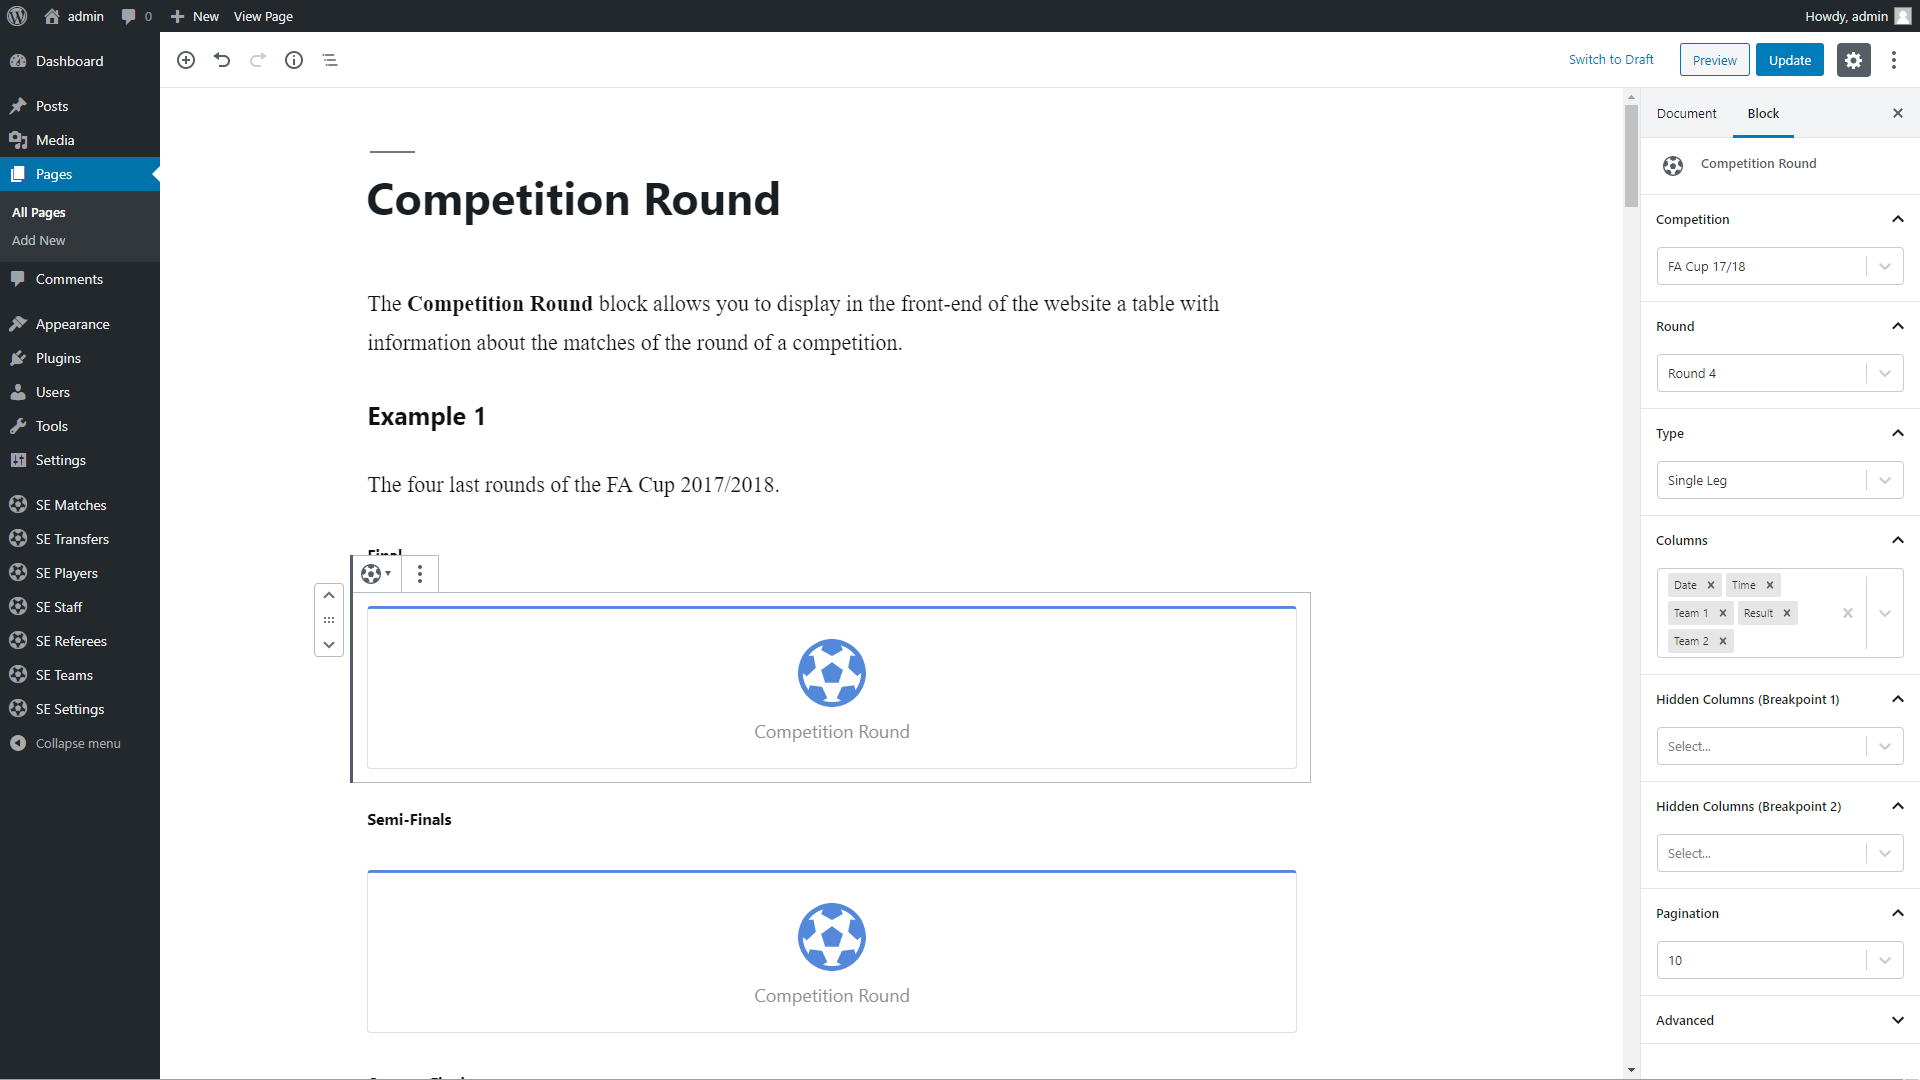This screenshot has height=1080, width=1920.
Task: Click the Hidden Columns Breakpoint 1 select field
Action: tap(1762, 747)
